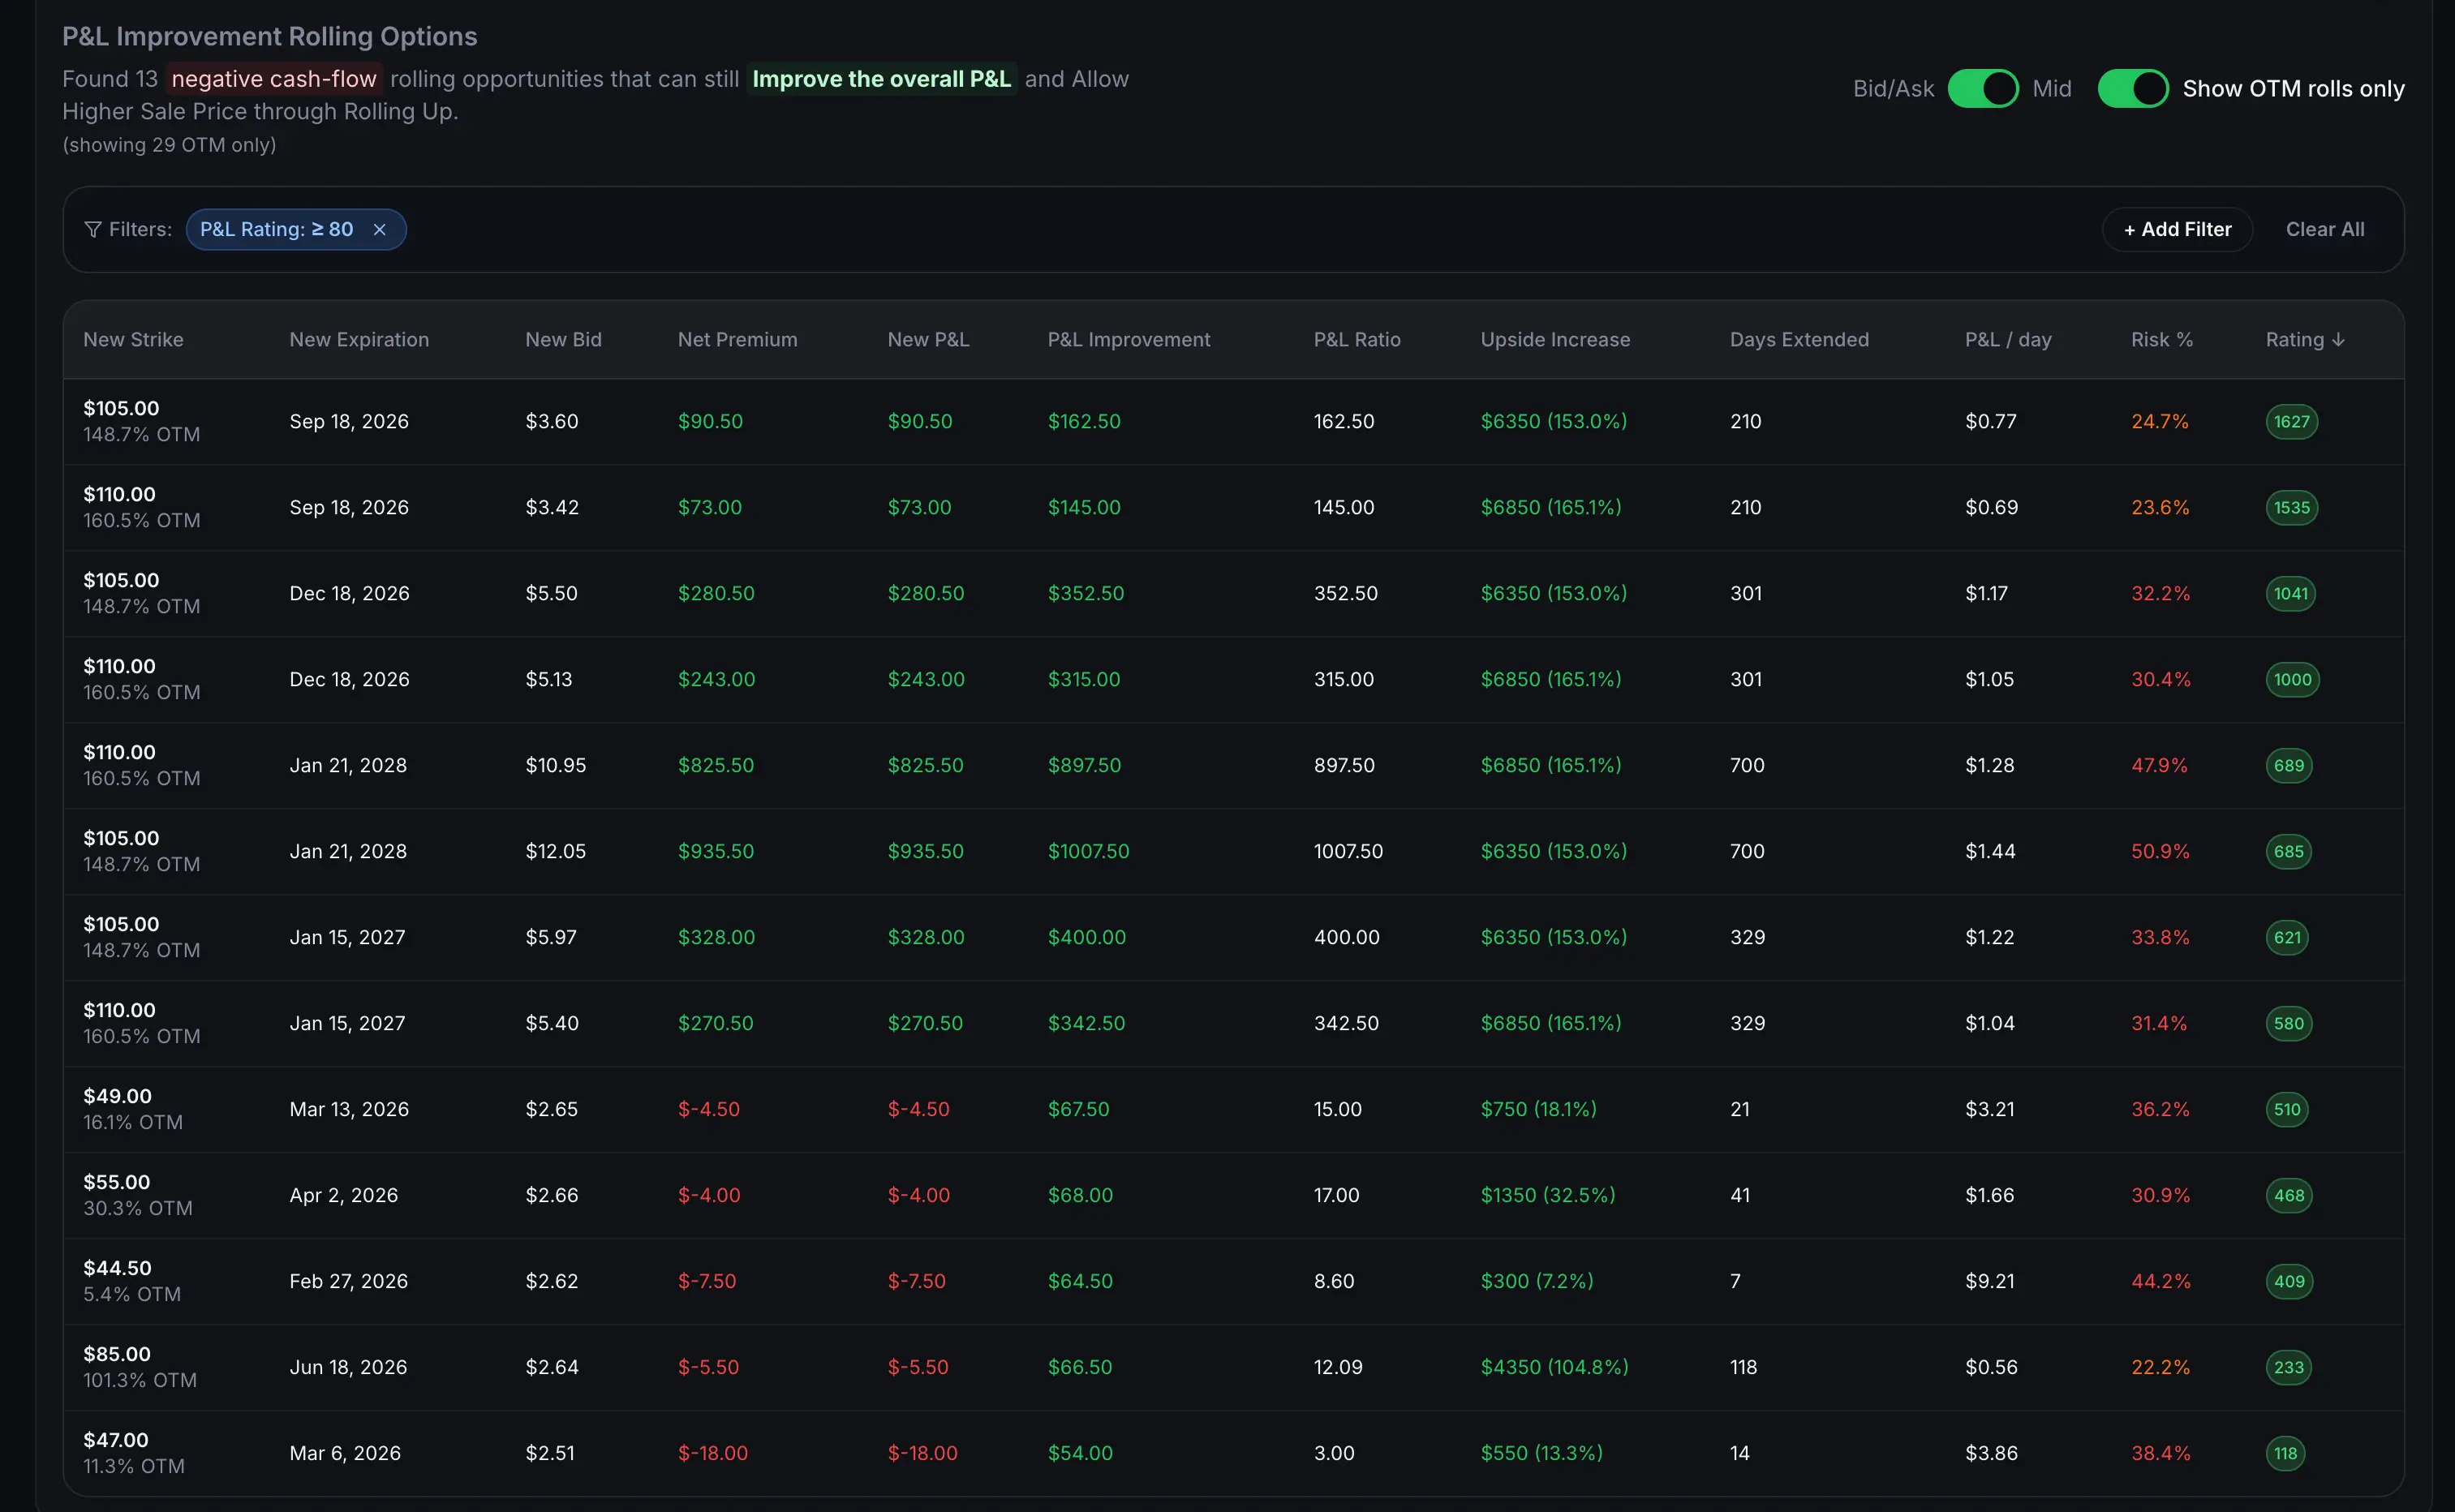Remove the P&L Rating ≥ 80 filter
This screenshot has width=2455, height=1512.
click(x=379, y=229)
